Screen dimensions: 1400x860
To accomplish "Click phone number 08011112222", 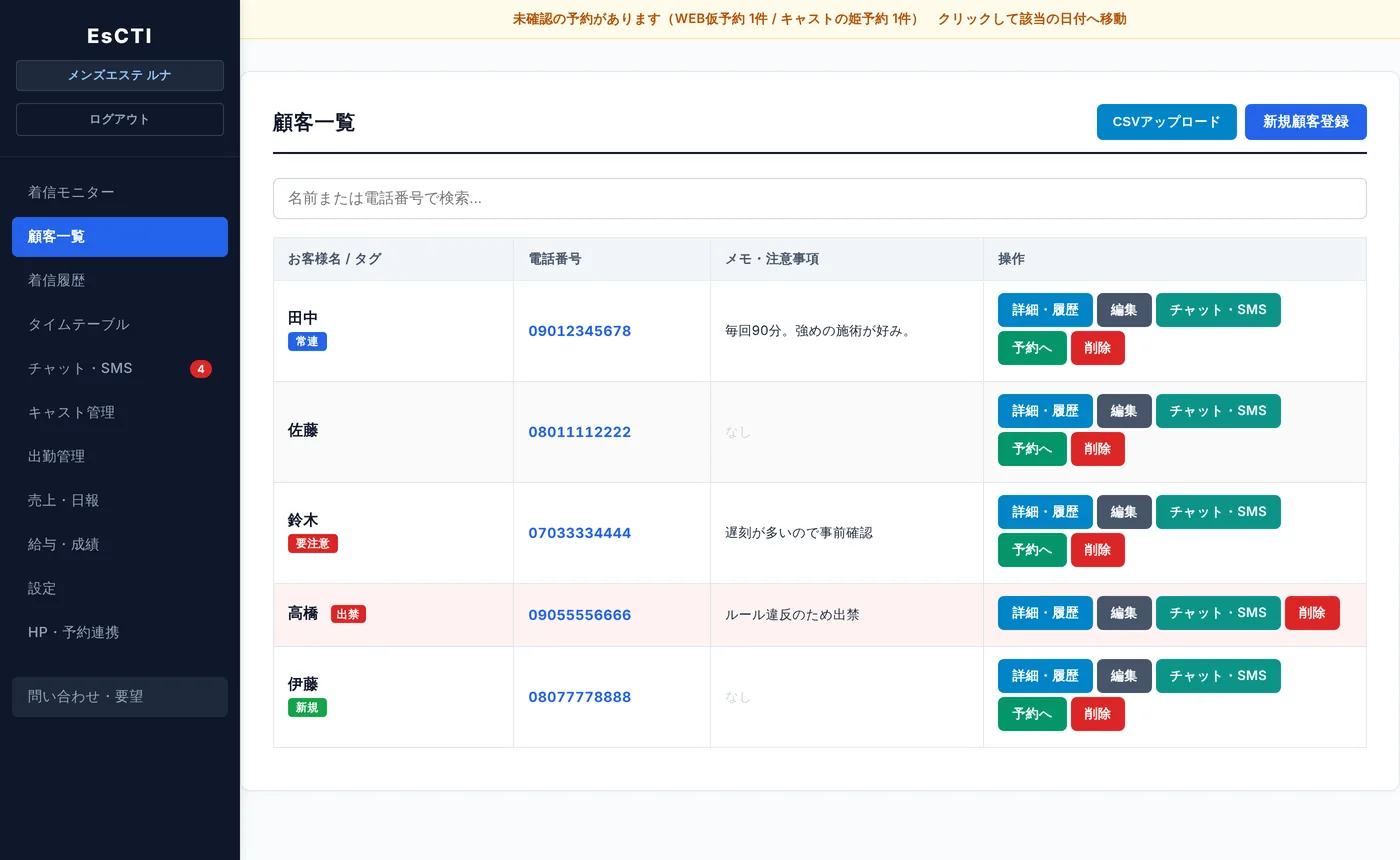I will (580, 432).
